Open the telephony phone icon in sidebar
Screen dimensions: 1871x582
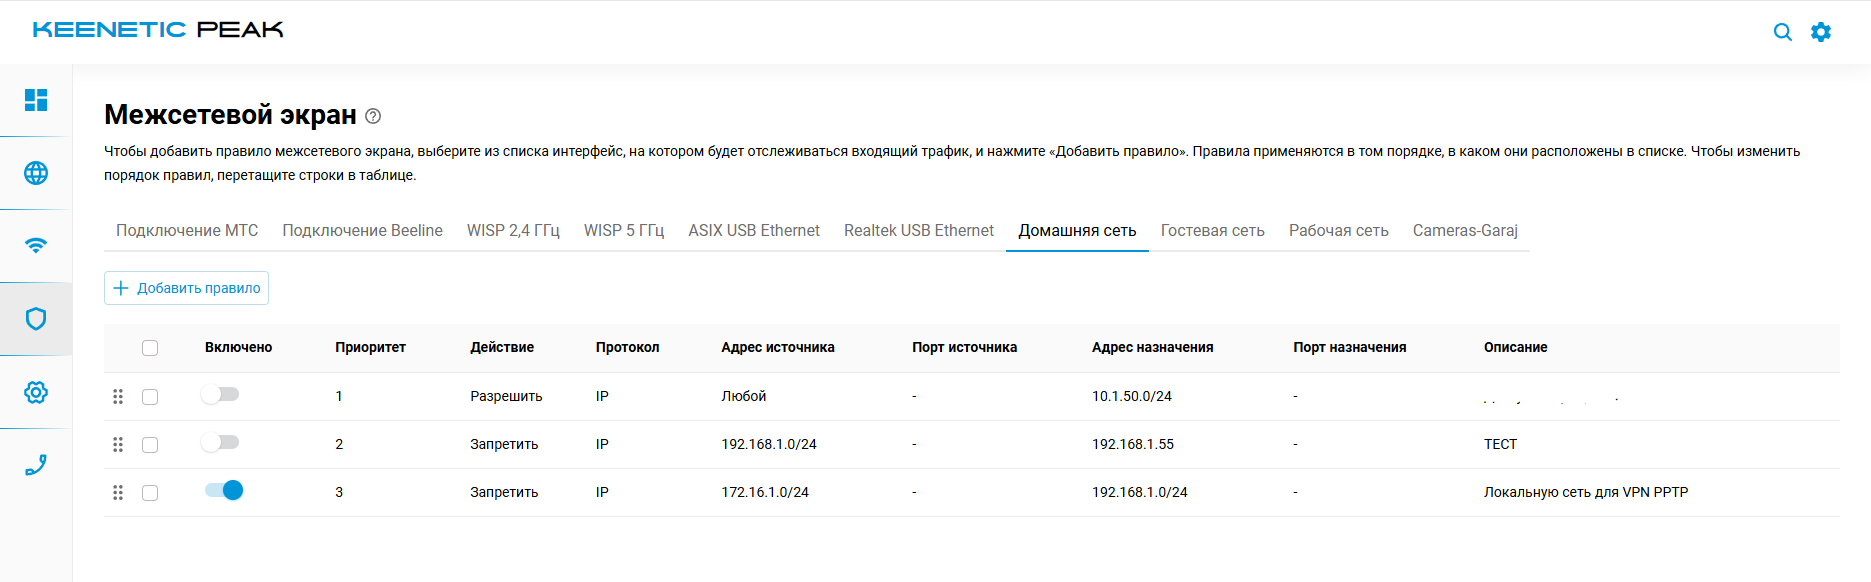pyautogui.click(x=36, y=465)
